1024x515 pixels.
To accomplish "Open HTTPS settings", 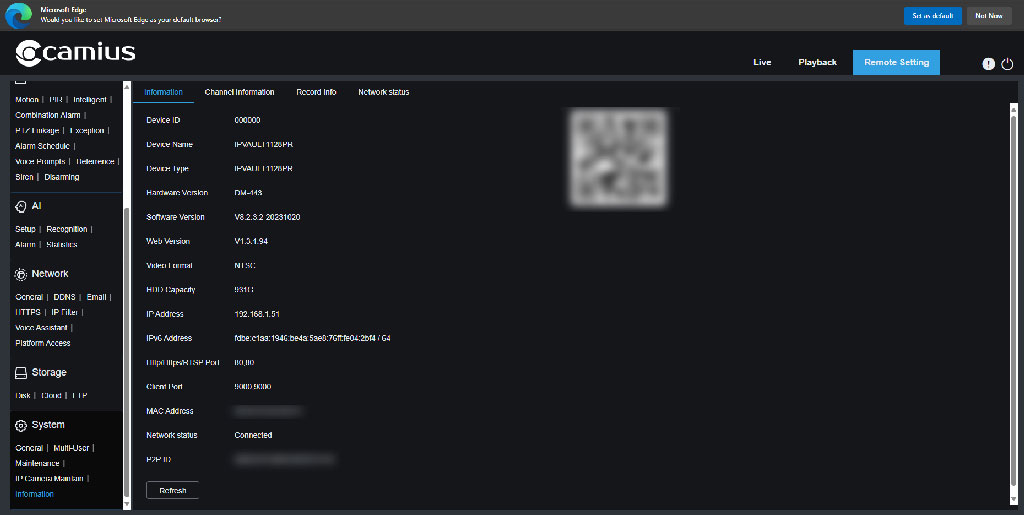I will 28,313.
